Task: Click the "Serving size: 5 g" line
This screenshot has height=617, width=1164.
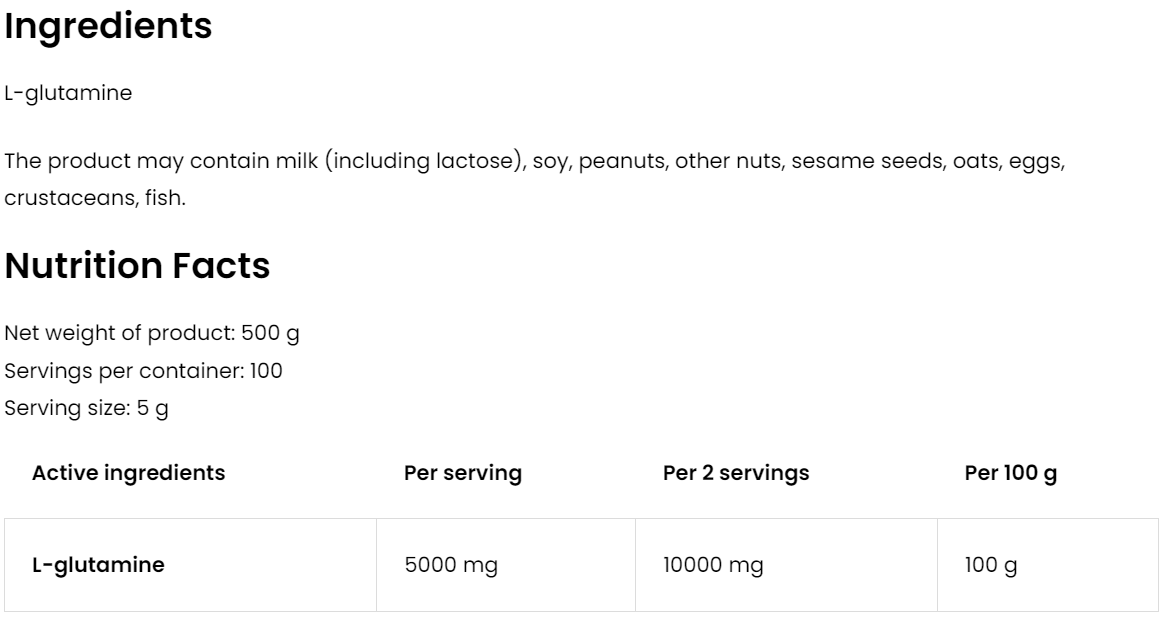Action: pos(86,409)
